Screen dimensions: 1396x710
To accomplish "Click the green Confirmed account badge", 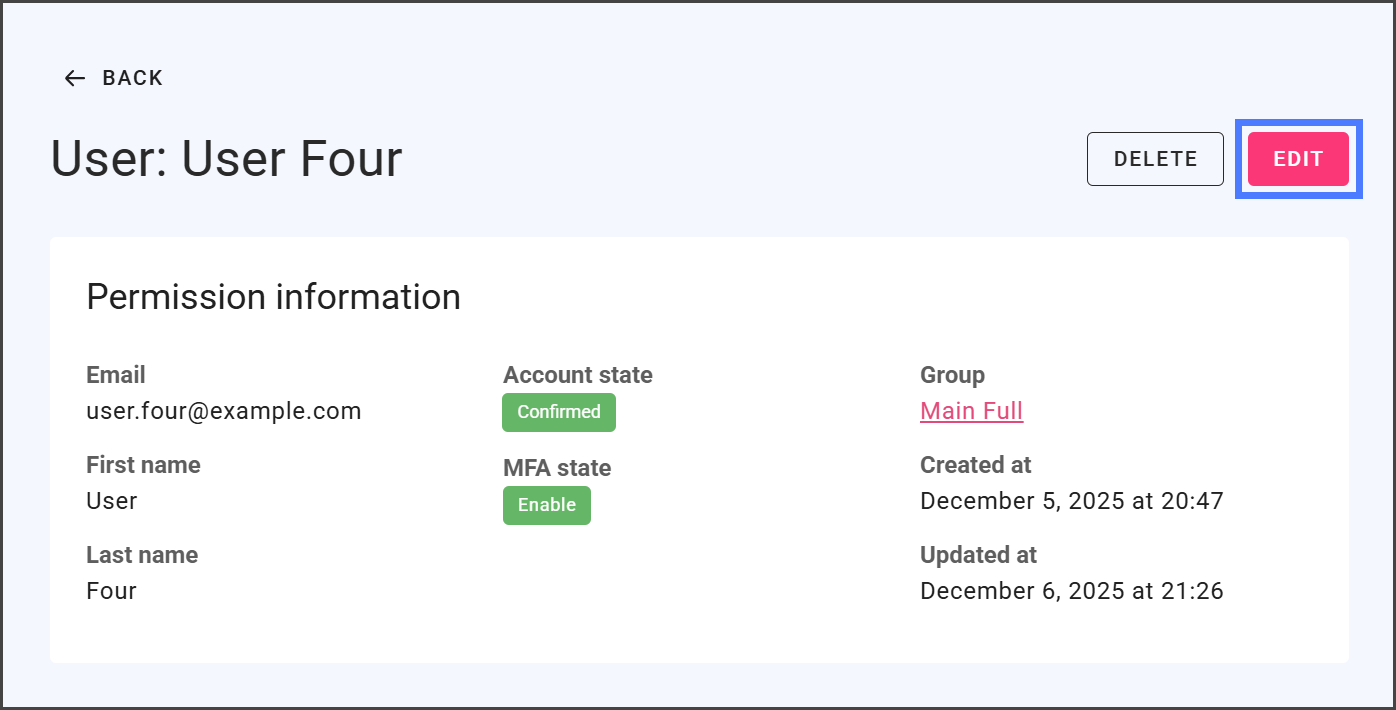I will (558, 412).
